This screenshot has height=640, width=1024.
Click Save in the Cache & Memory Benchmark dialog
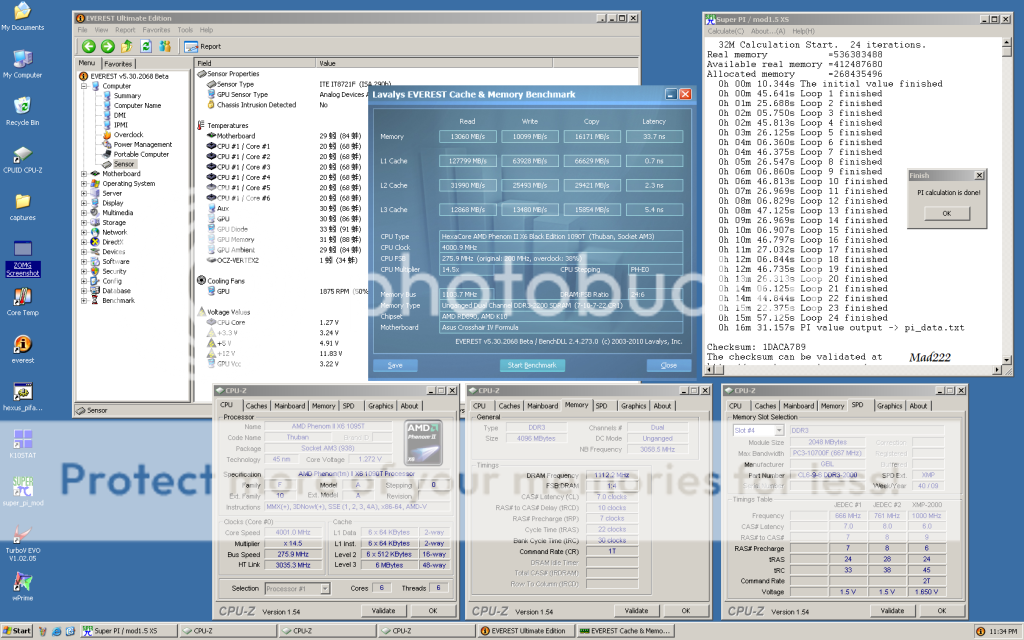pyautogui.click(x=395, y=365)
